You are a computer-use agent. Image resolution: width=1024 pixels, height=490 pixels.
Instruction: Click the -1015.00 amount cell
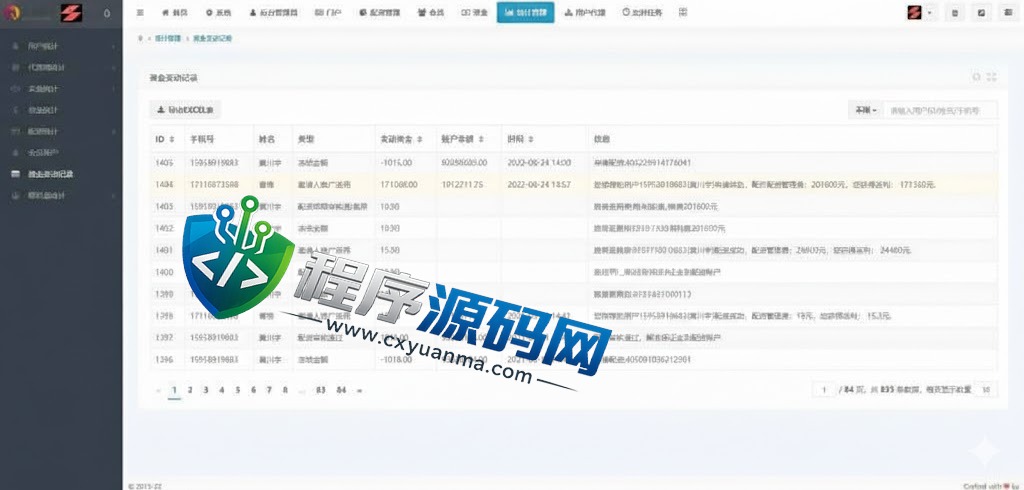tap(396, 163)
